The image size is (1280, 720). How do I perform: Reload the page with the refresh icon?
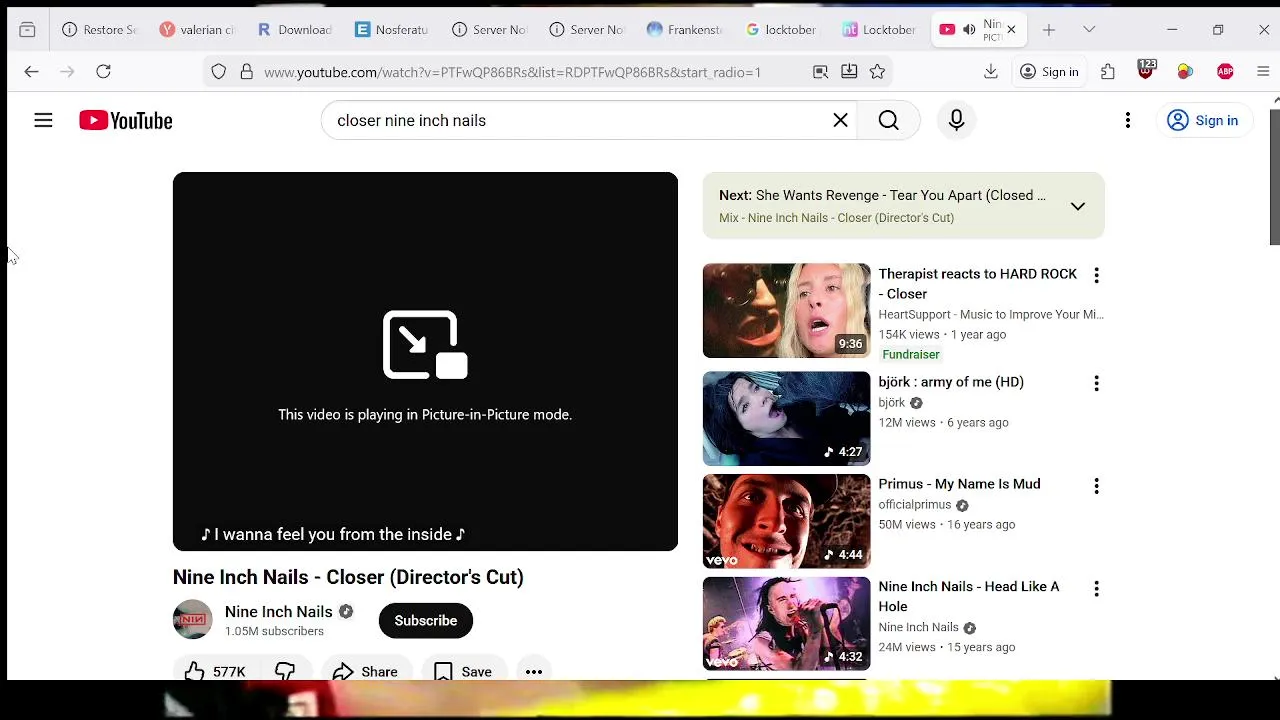[103, 71]
